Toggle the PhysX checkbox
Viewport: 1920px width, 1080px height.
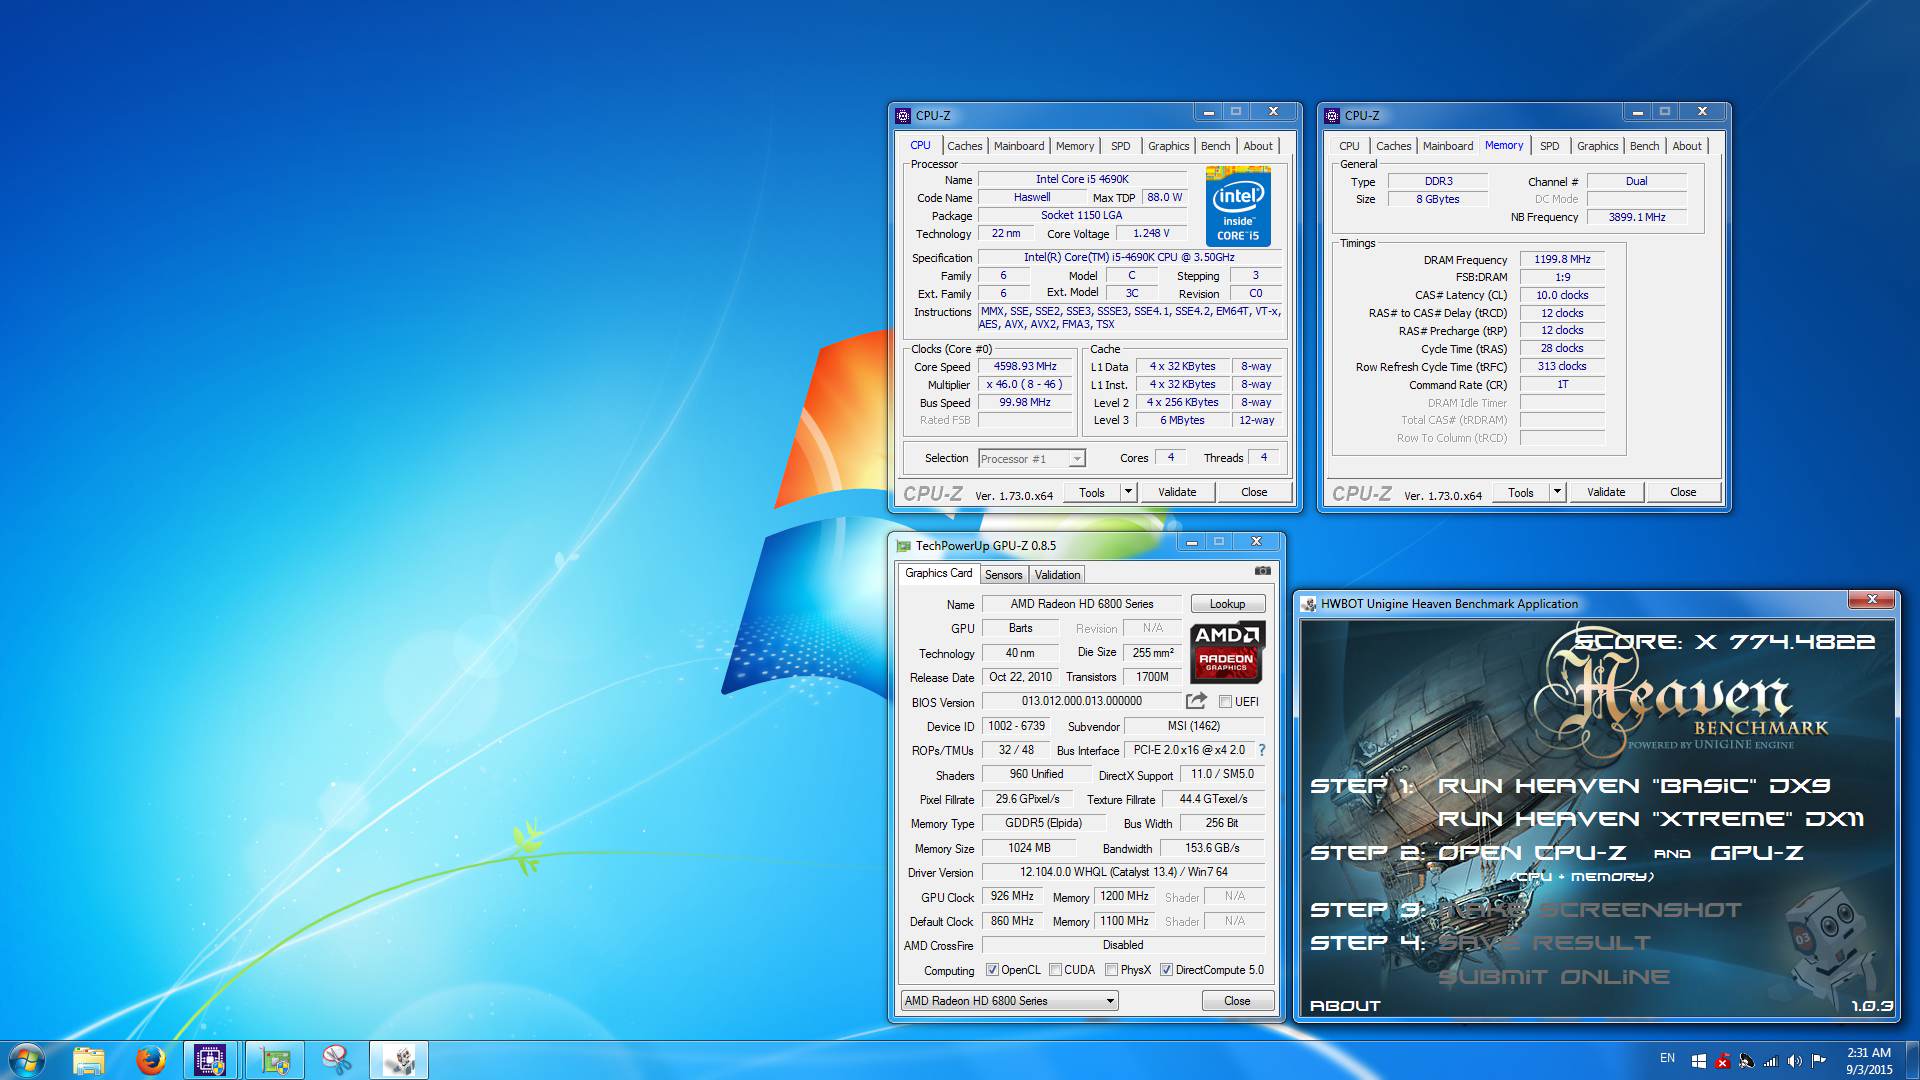click(1111, 970)
